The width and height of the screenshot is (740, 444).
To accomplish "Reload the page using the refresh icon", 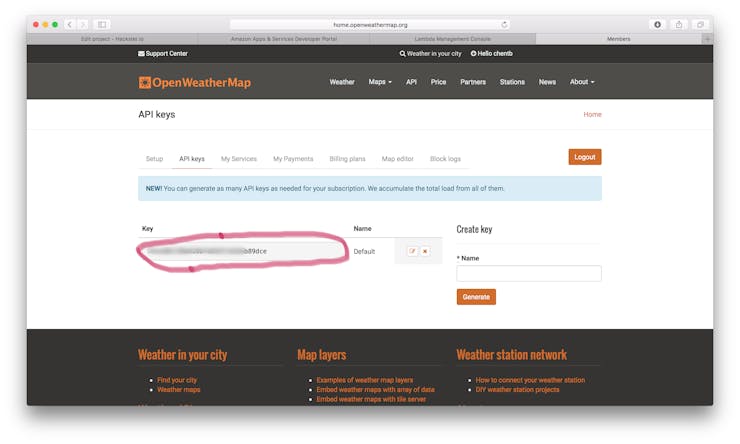I will pyautogui.click(x=504, y=25).
